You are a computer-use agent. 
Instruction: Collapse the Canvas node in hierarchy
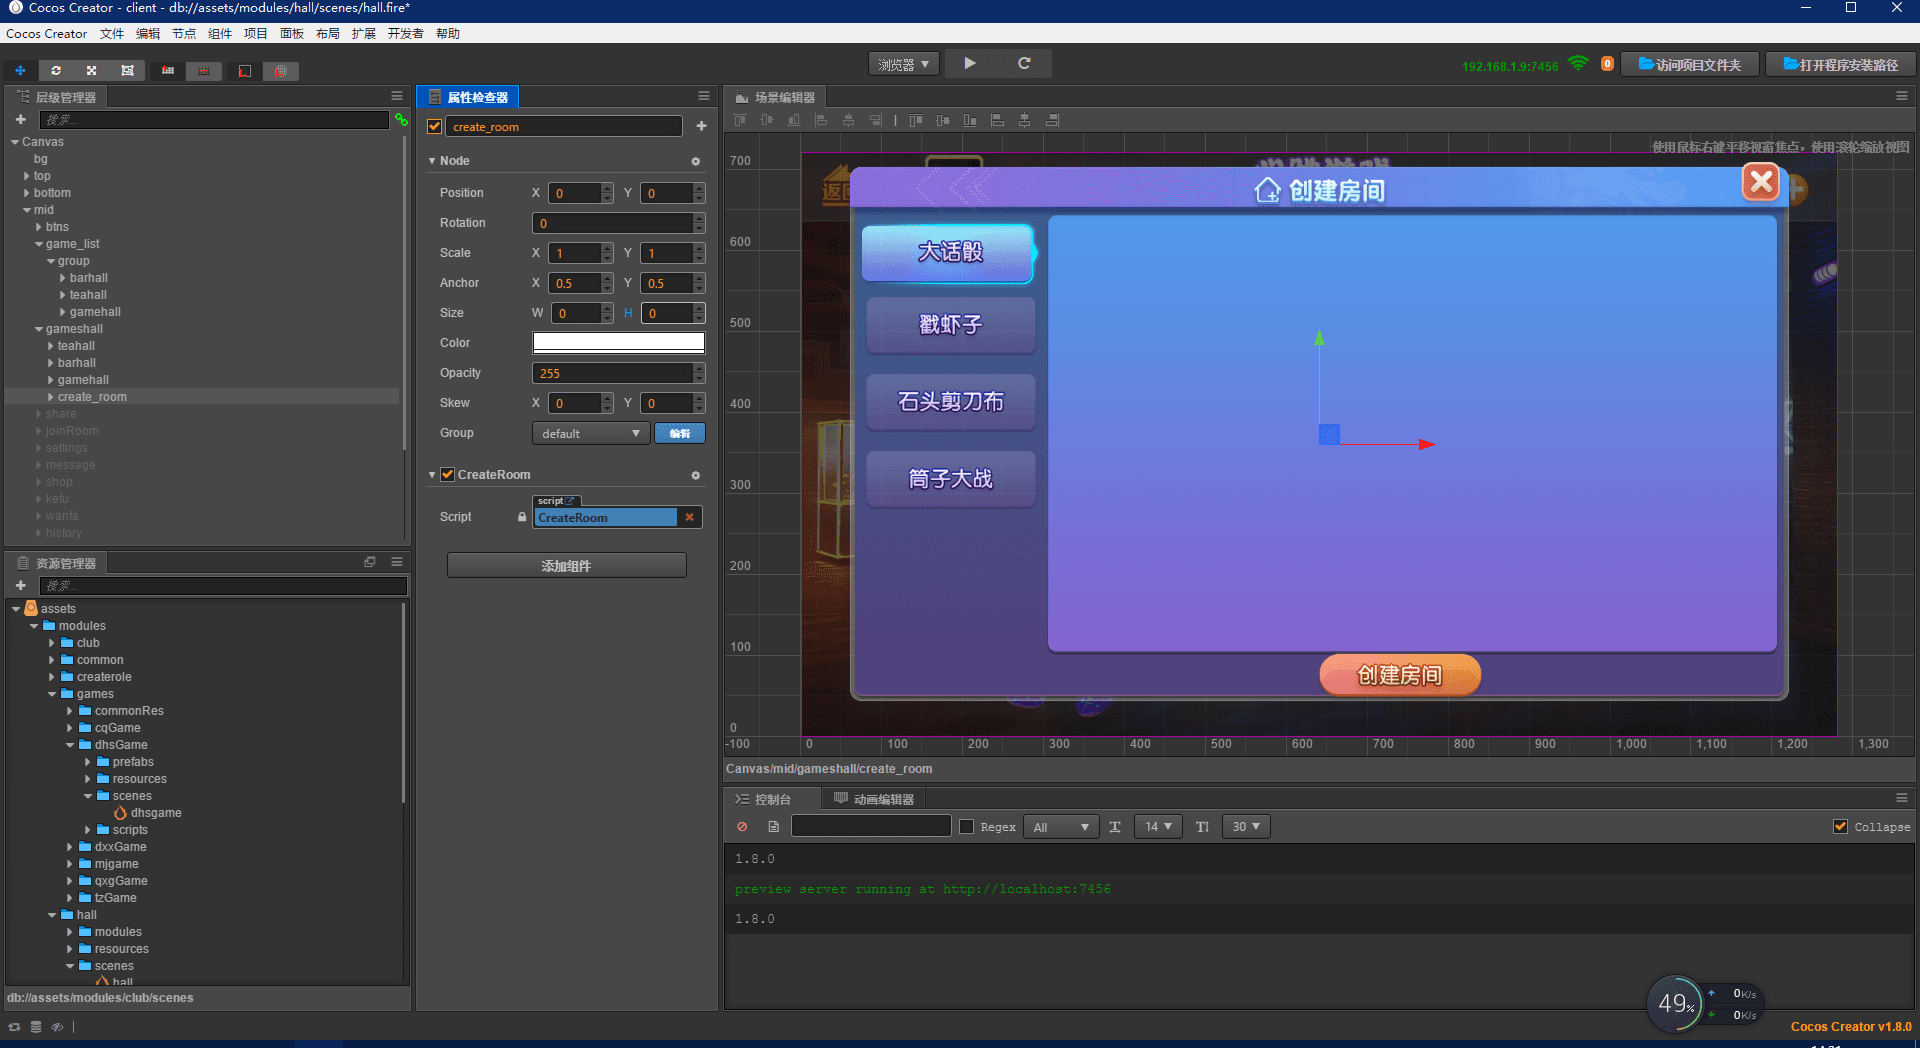[15, 142]
